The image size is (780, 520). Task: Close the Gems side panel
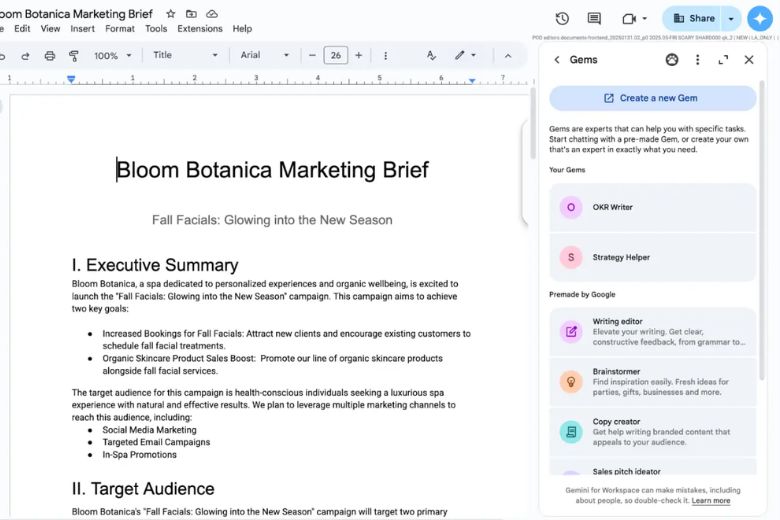click(749, 60)
